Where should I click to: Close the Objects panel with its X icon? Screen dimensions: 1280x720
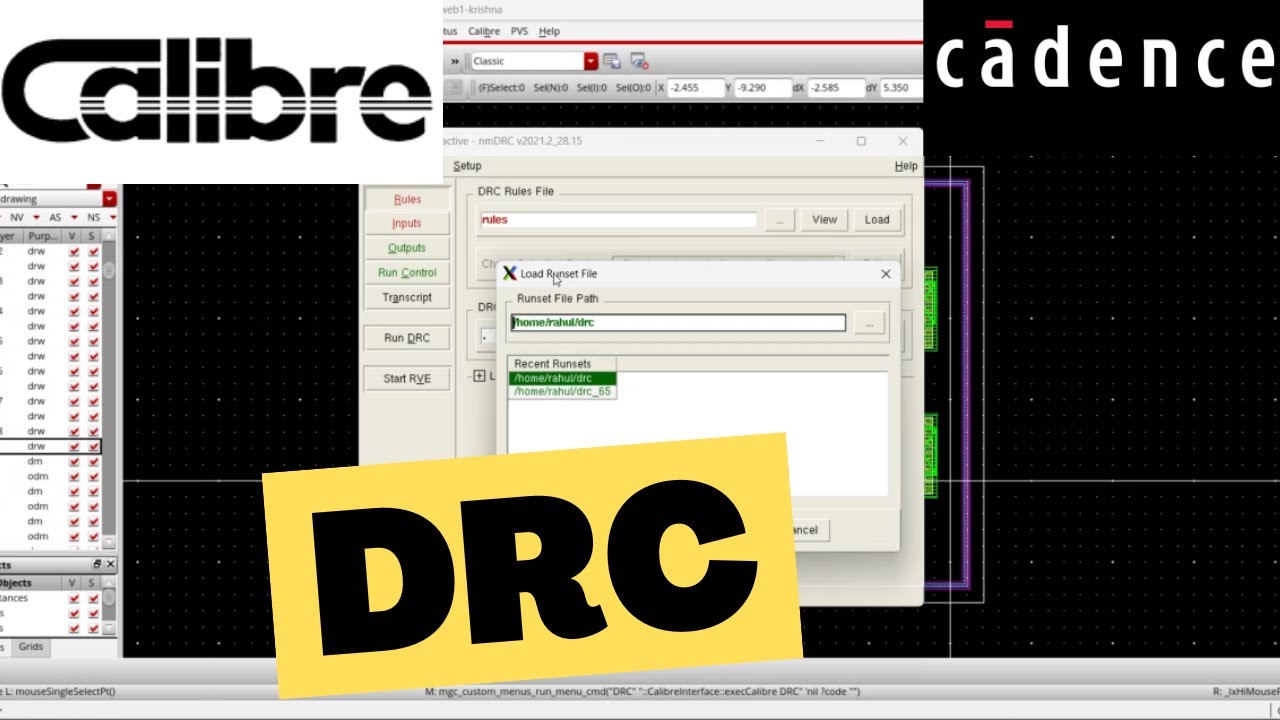coord(110,565)
